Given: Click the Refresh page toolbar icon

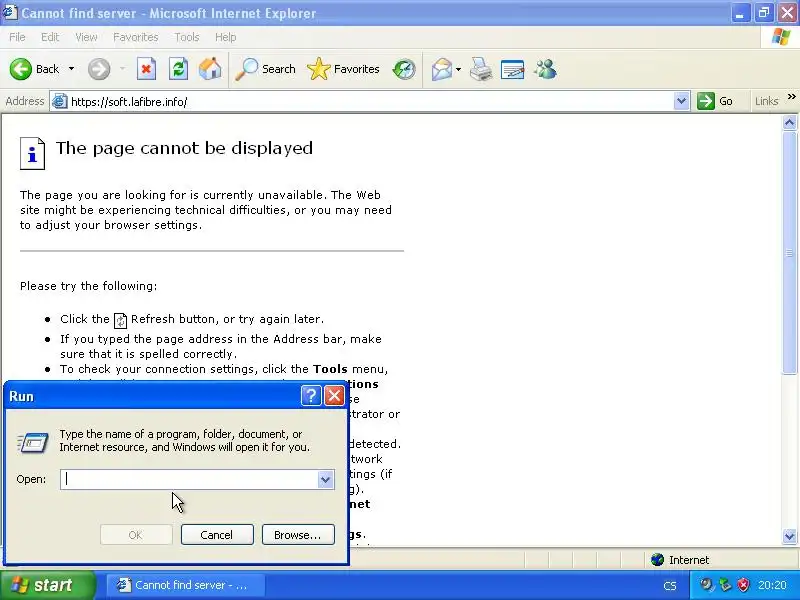Looking at the screenshot, I should (x=179, y=69).
